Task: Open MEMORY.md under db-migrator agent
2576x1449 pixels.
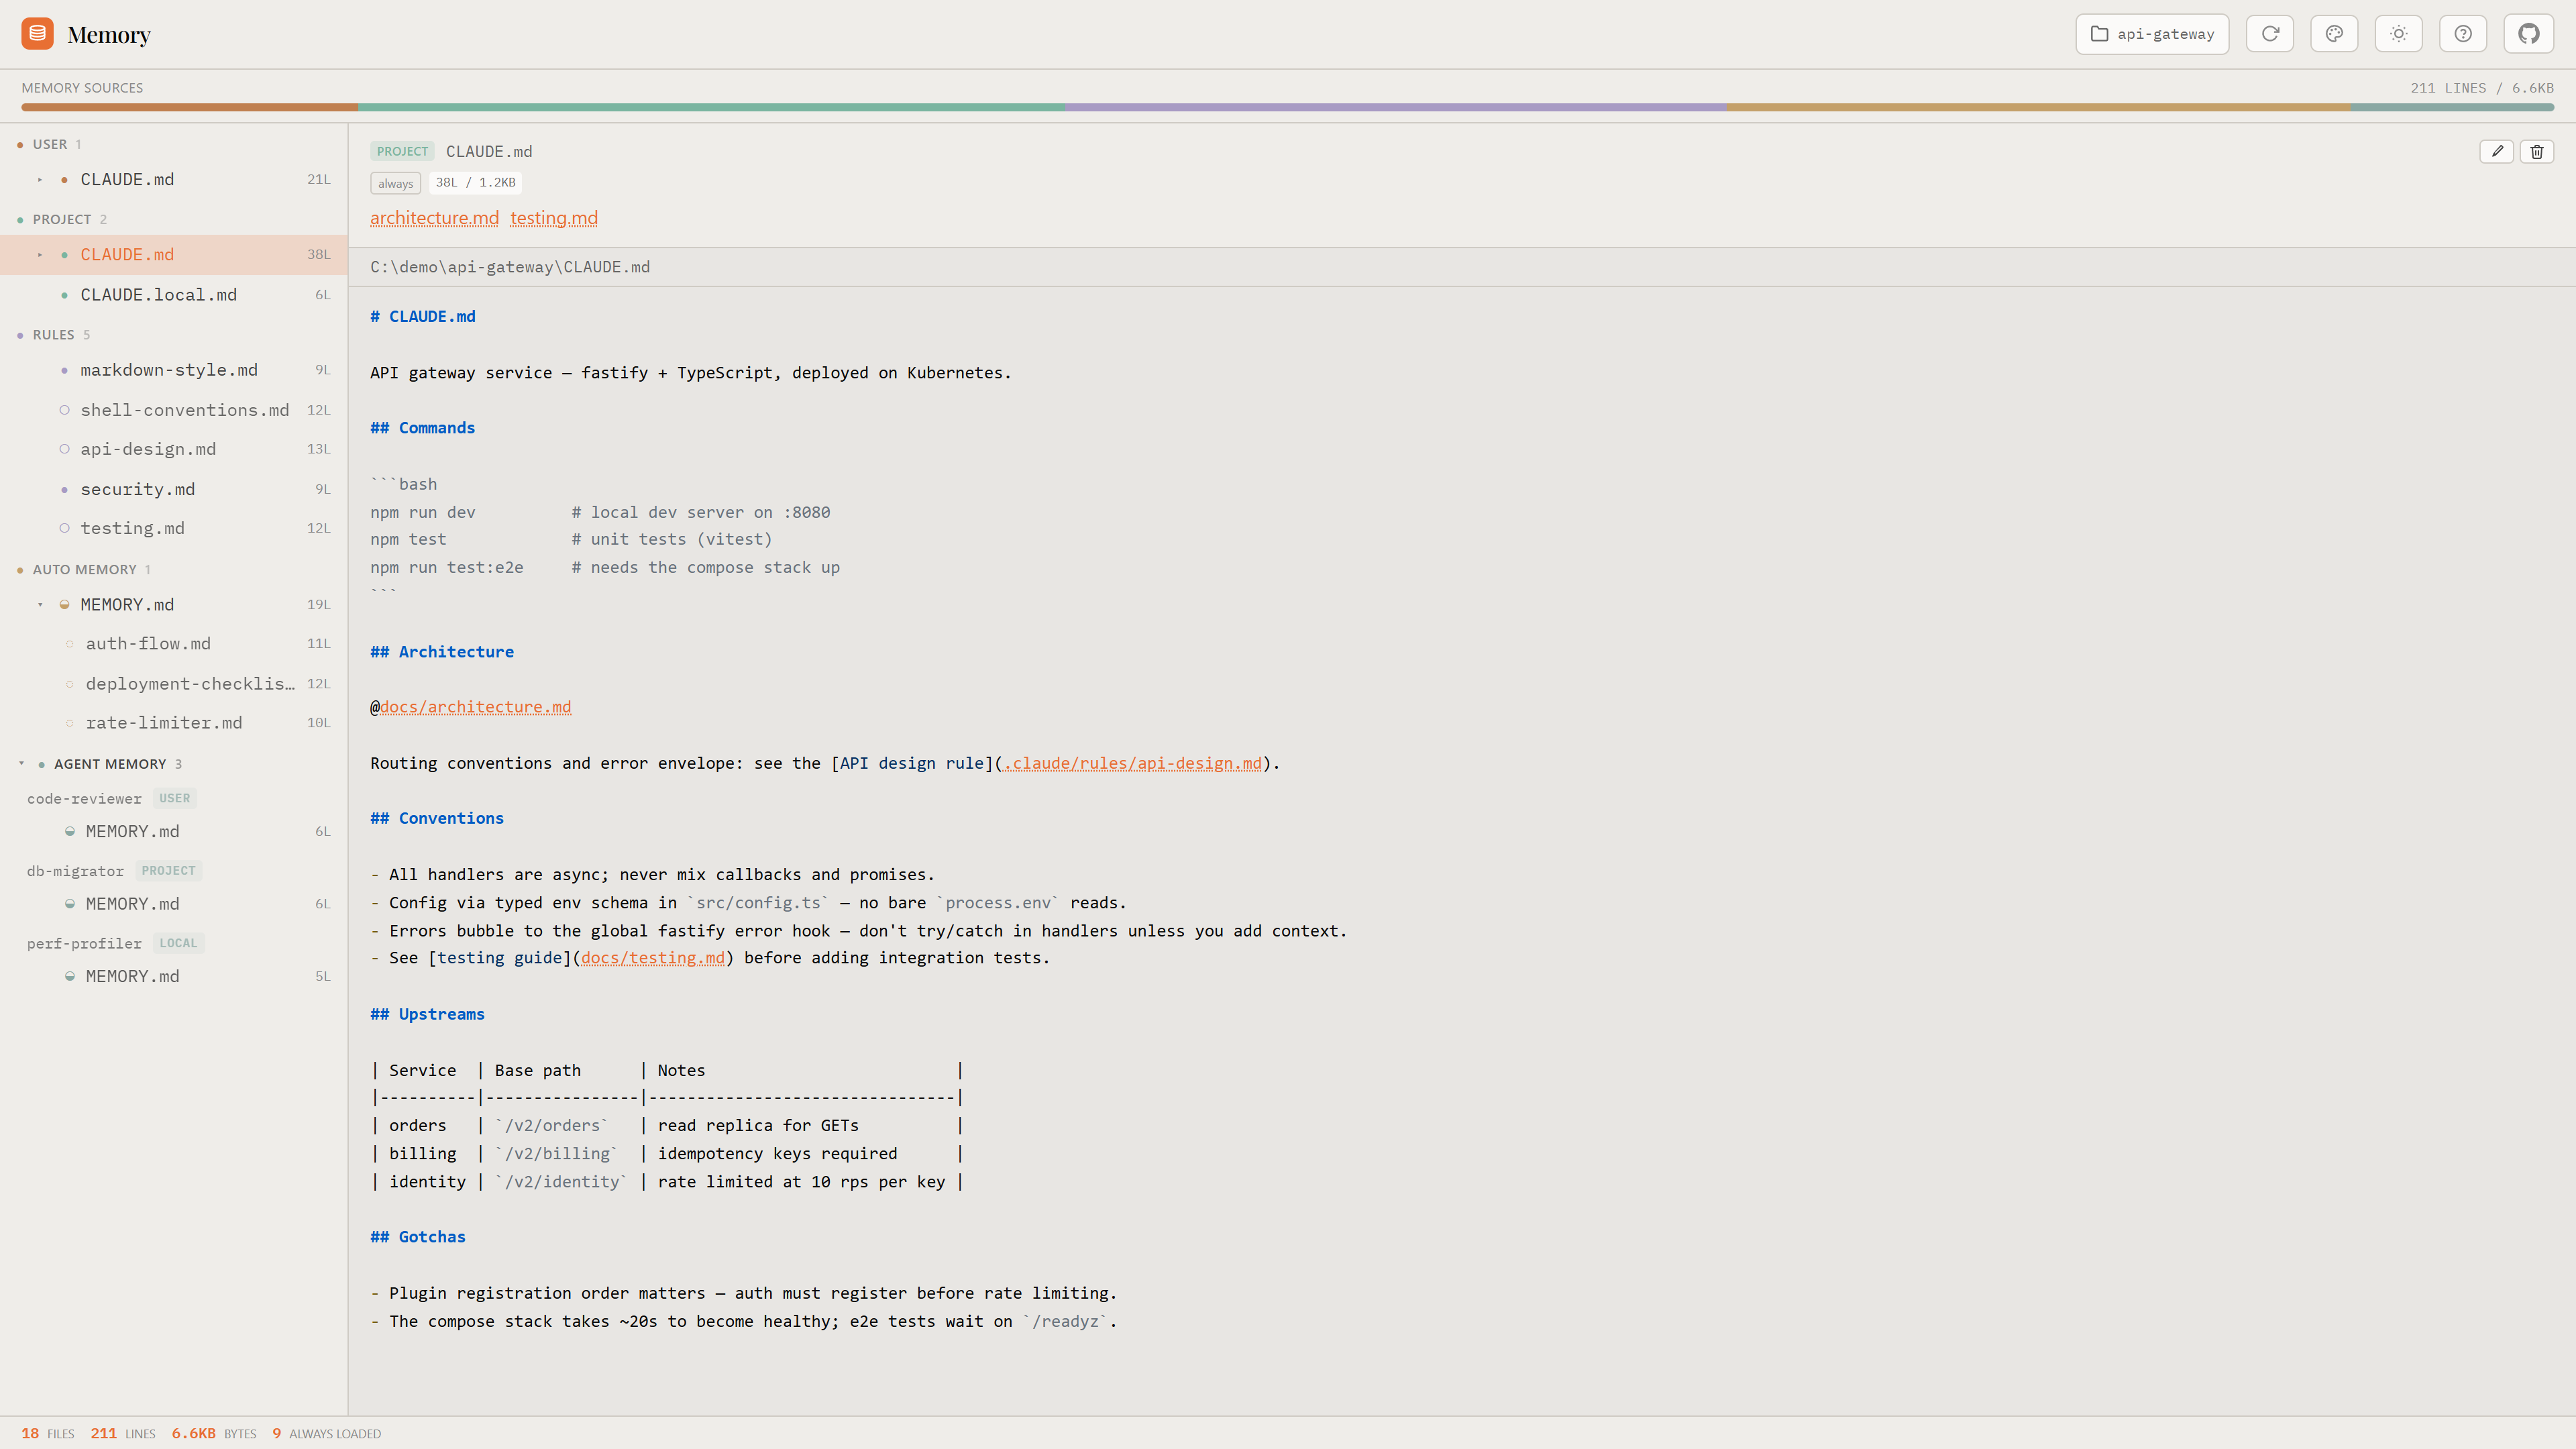Action: pos(174,904)
